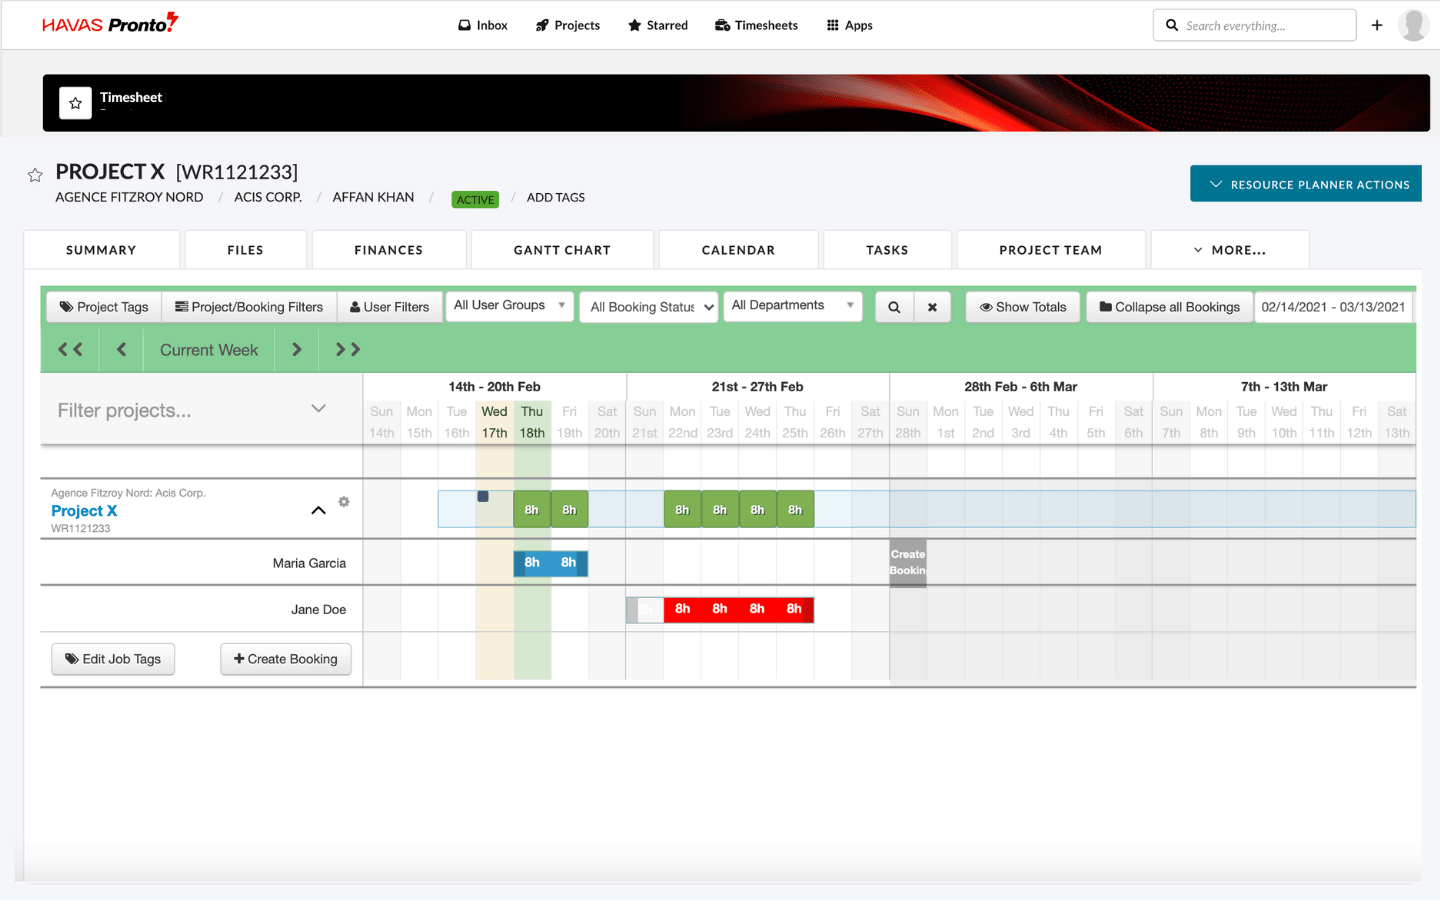1440x900 pixels.
Task: Open Timesheets in the top navigation
Action: pyautogui.click(x=756, y=25)
